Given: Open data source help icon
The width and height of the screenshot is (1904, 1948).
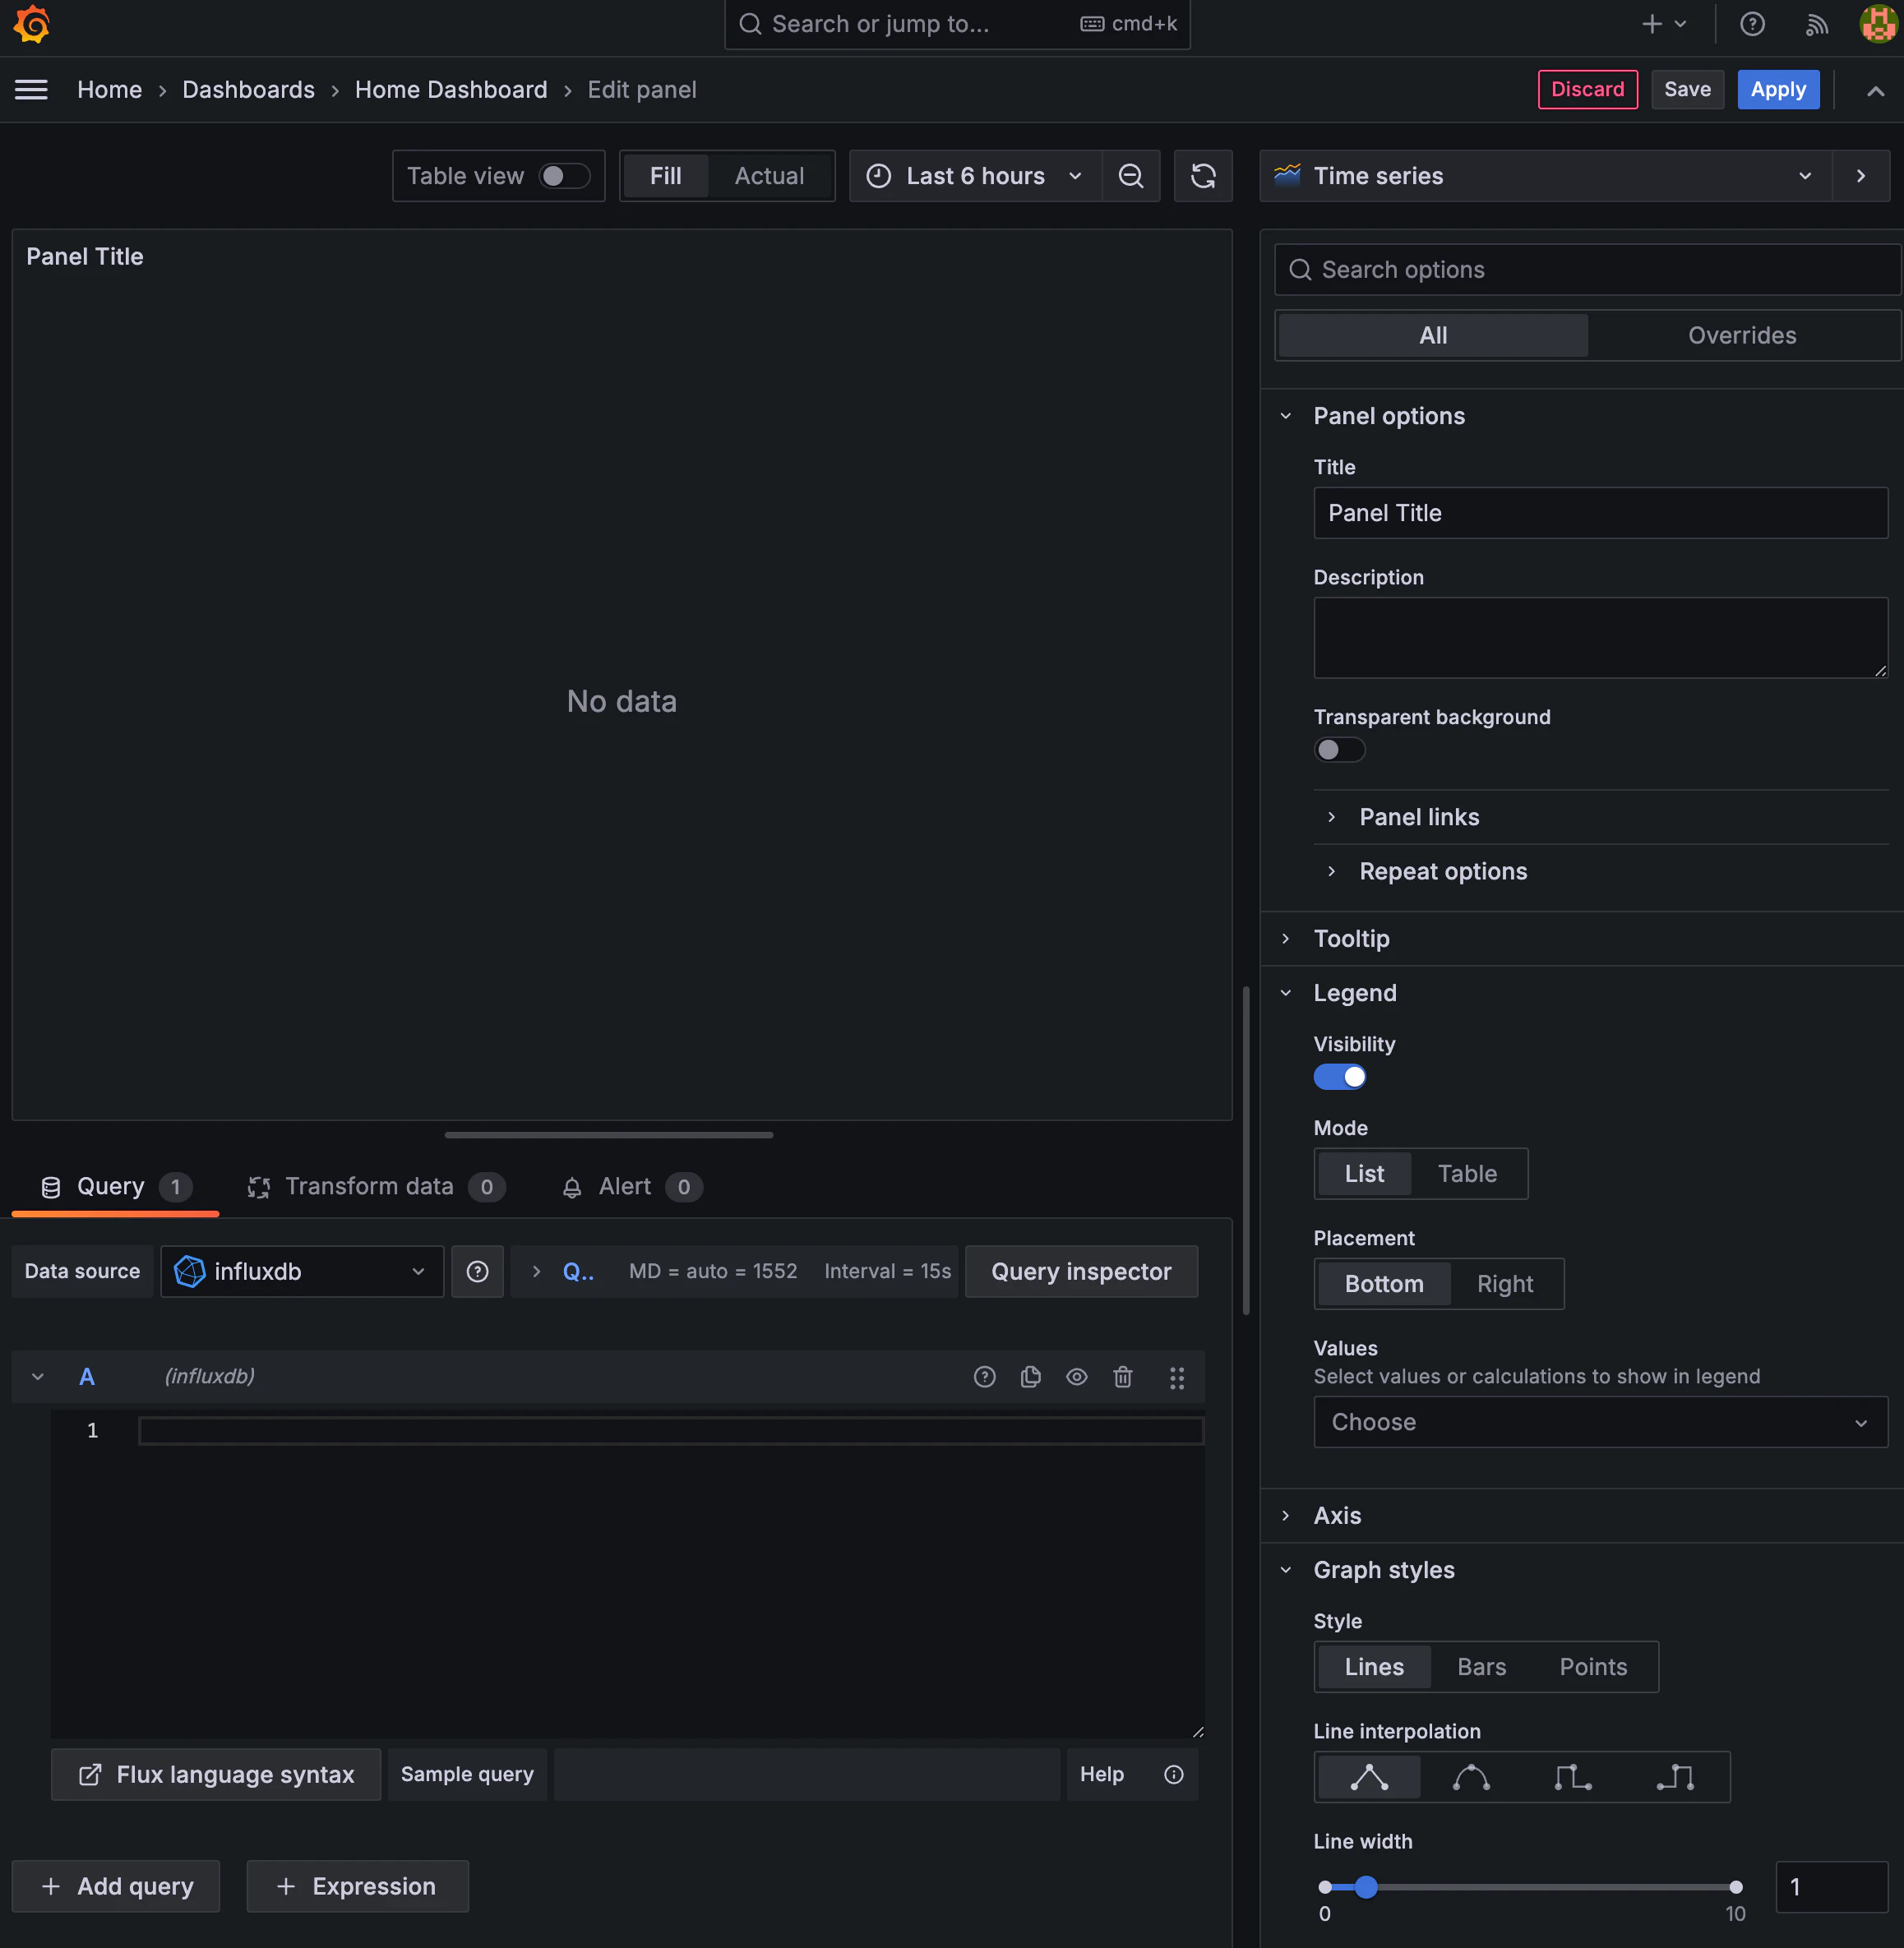Looking at the screenshot, I should click(x=477, y=1271).
